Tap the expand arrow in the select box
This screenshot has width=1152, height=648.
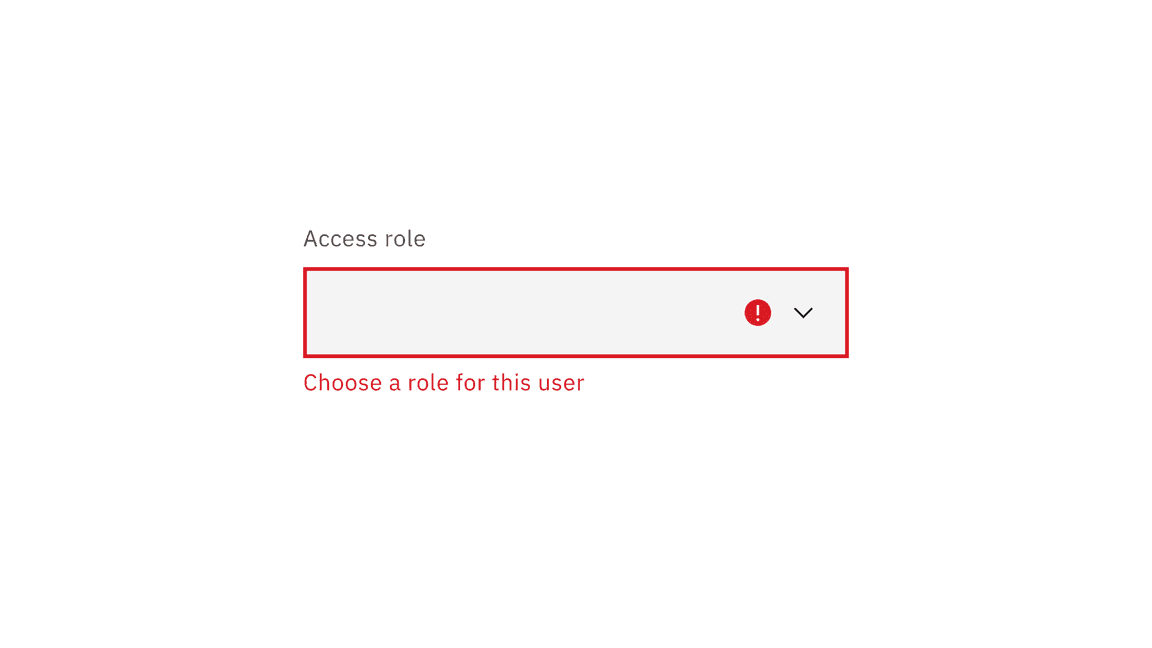tap(803, 312)
